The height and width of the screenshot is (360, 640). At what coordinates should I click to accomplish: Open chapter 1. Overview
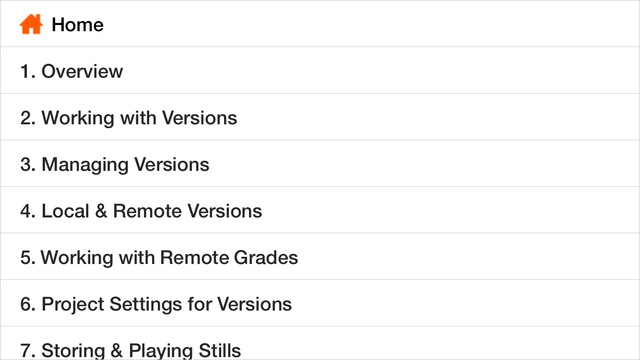320,70
